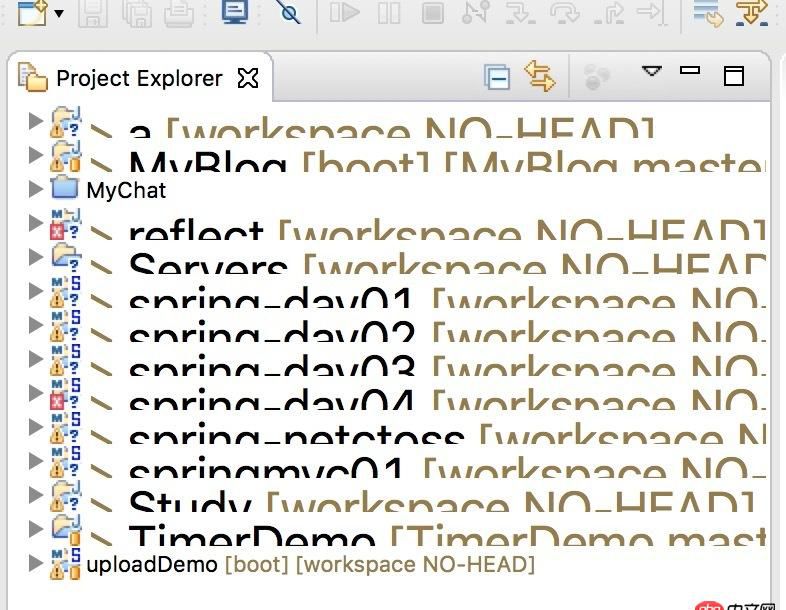Open the View Menu triangle
This screenshot has height=610, width=786.
point(652,71)
